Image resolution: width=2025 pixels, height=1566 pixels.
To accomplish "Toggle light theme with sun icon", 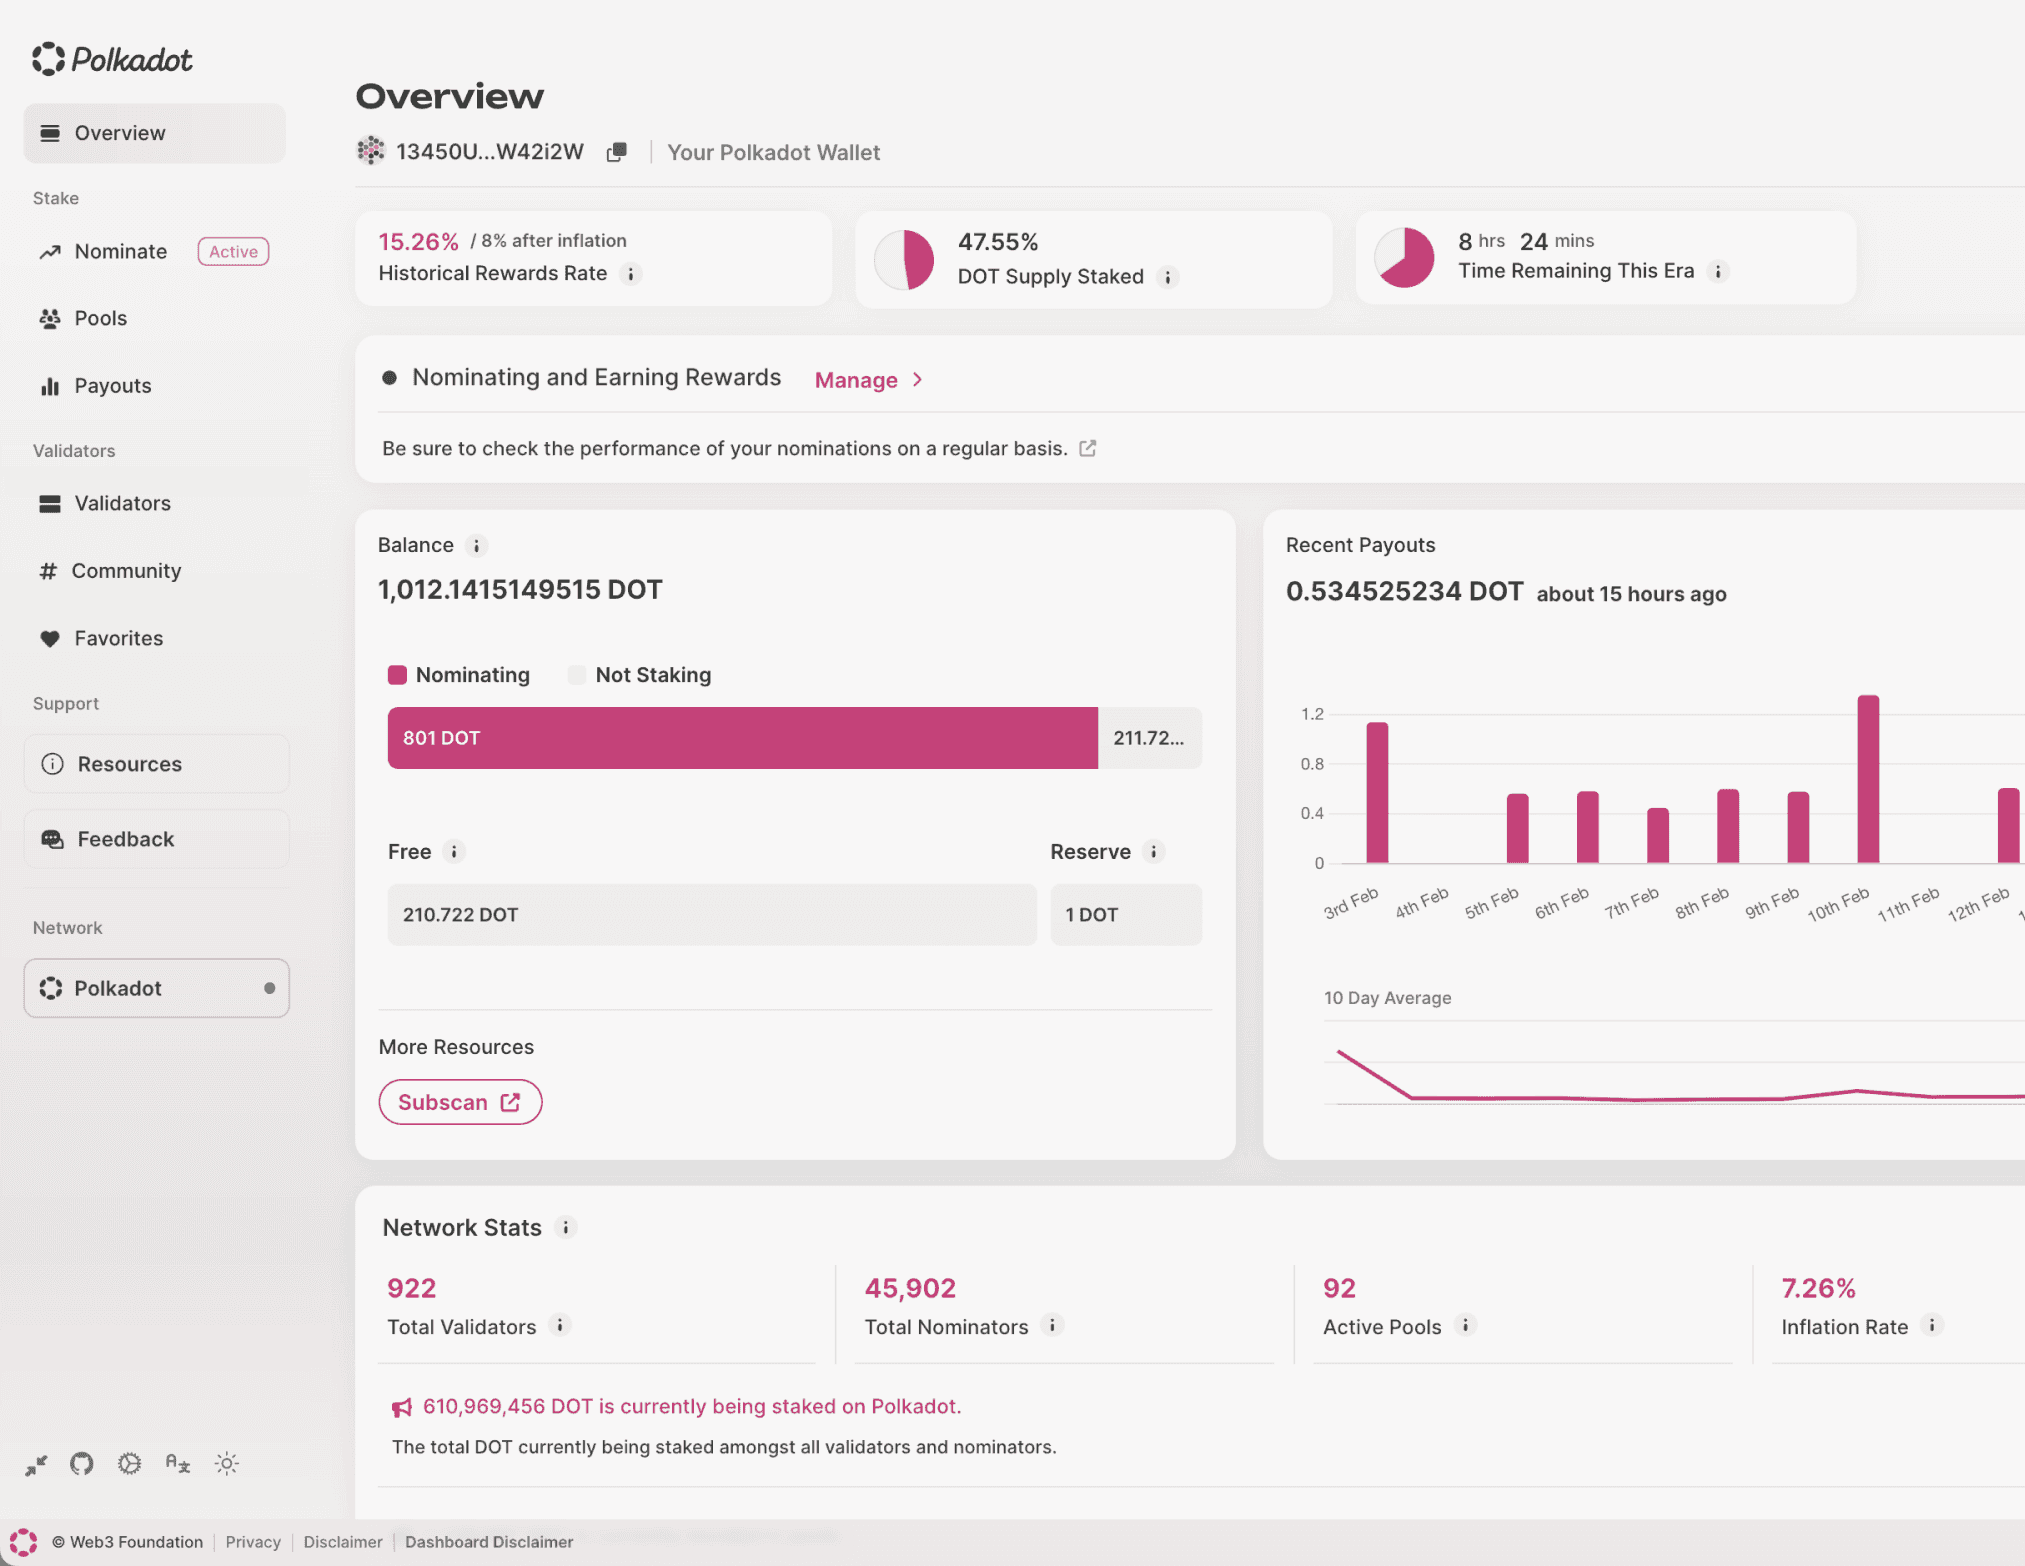I will 227,1464.
